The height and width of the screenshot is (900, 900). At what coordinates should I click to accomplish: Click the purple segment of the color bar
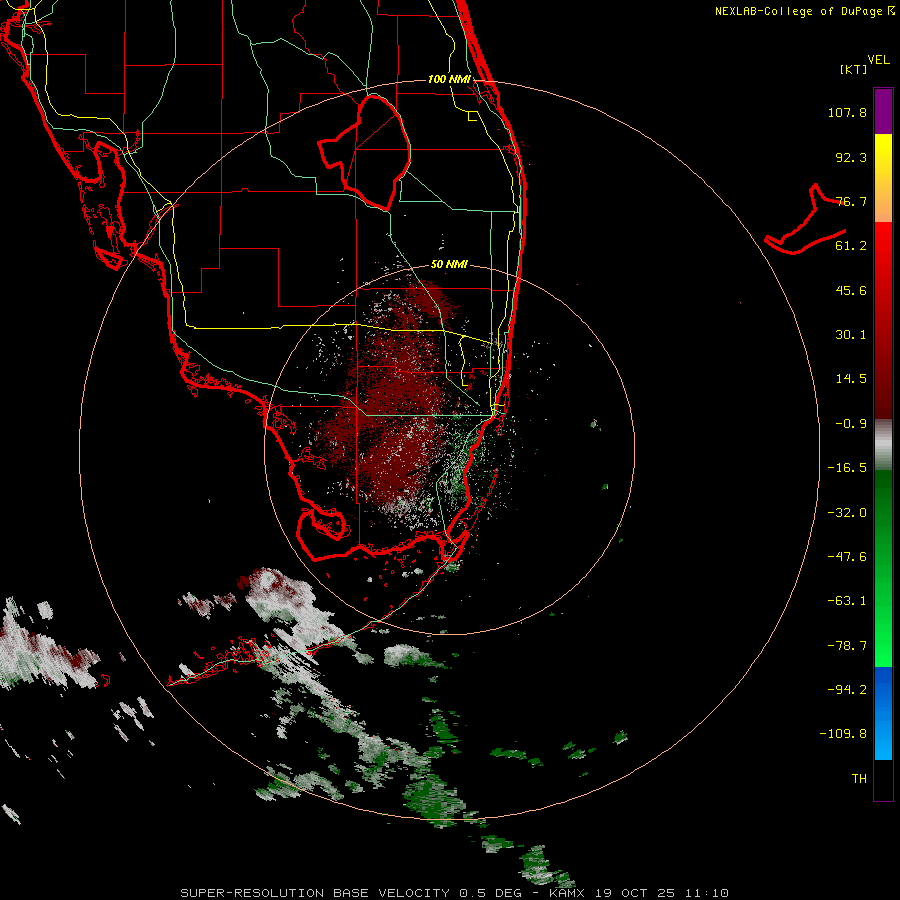(883, 111)
